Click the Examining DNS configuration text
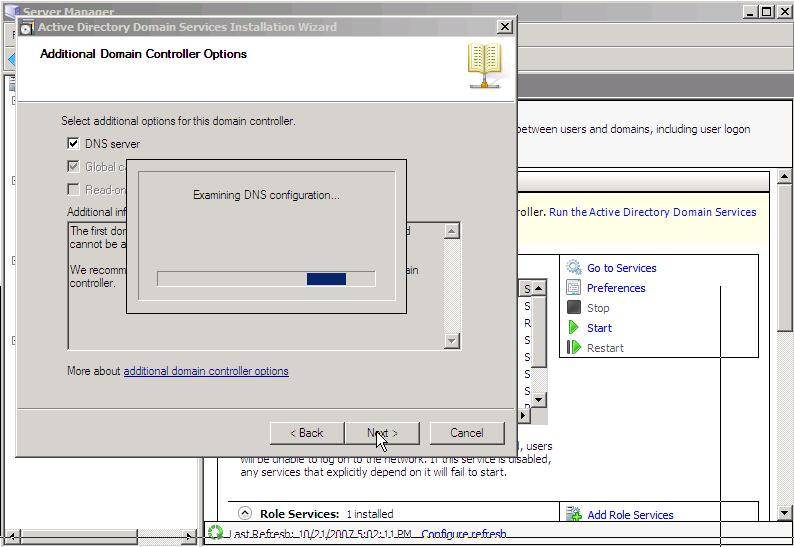Image resolution: width=794 pixels, height=547 pixels. (266, 195)
